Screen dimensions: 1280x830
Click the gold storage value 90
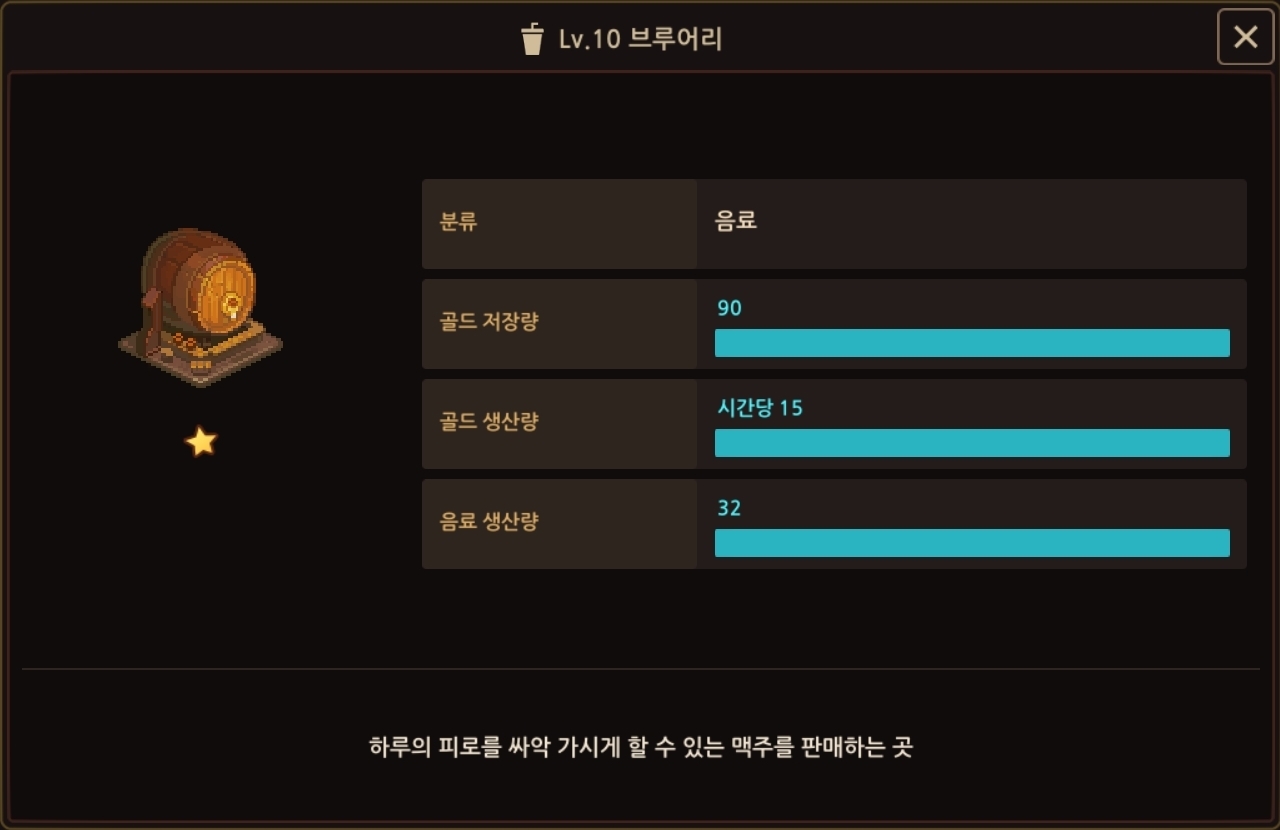[x=729, y=308]
